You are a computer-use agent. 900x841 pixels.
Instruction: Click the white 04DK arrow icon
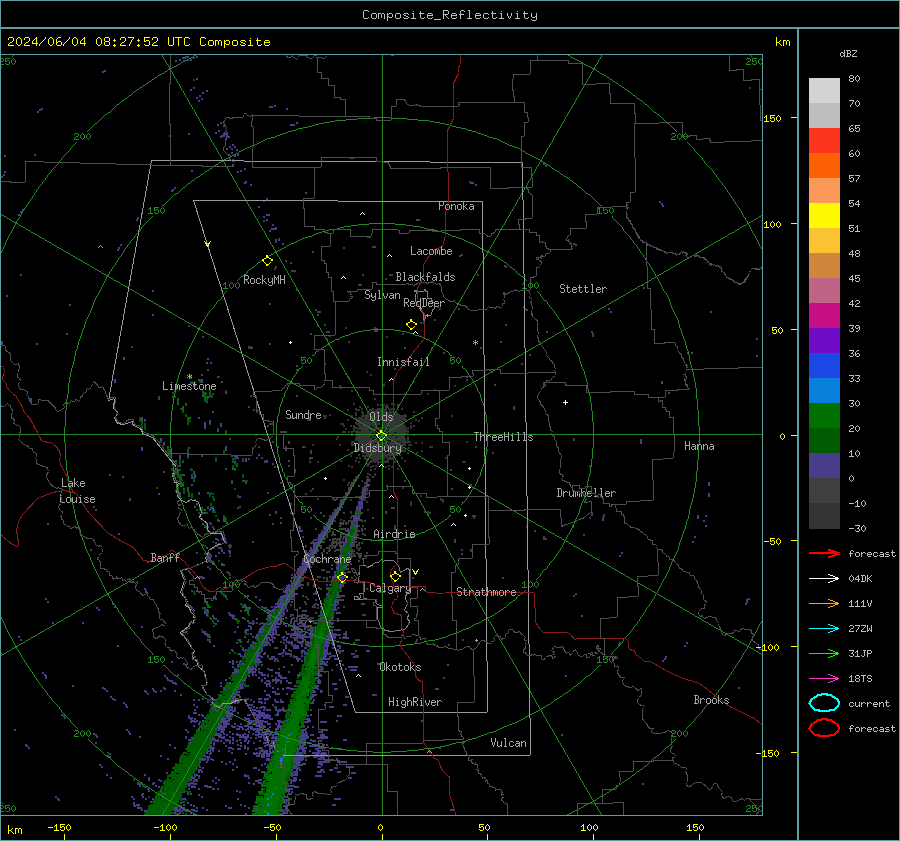(x=824, y=579)
